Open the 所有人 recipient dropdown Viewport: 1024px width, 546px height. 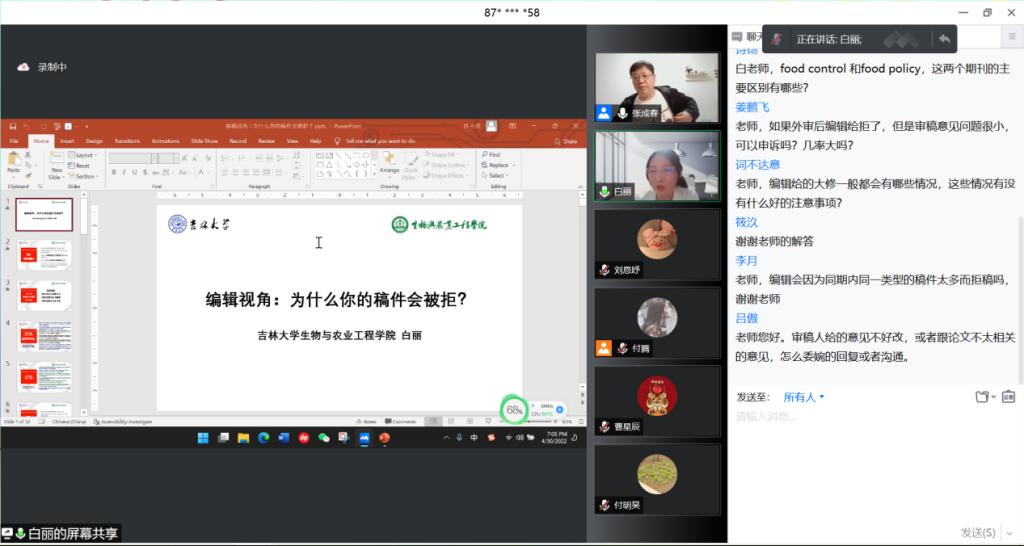804,397
